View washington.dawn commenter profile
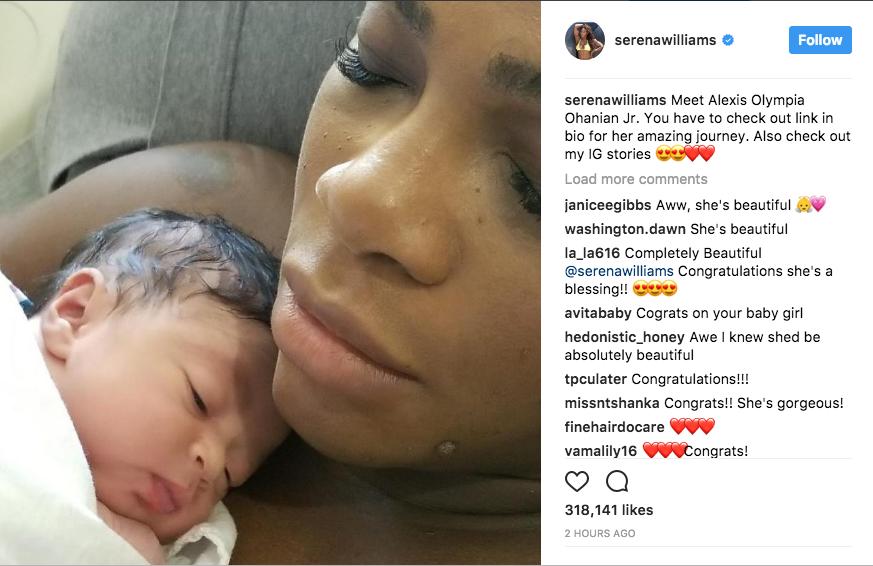This screenshot has width=873, height=566. click(x=625, y=229)
